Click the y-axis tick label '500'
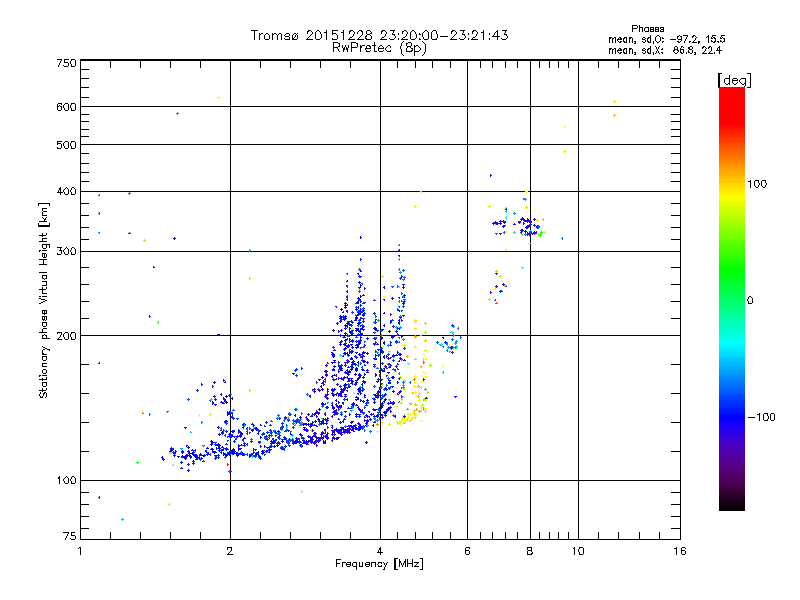Image resolution: width=800 pixels, height=600 pixels. click(x=66, y=145)
